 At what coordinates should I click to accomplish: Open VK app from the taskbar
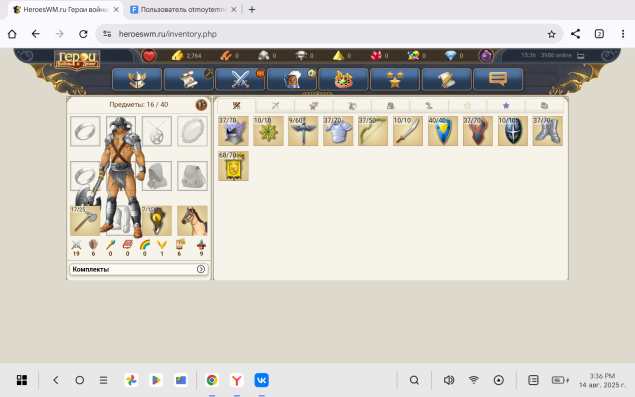[261, 380]
